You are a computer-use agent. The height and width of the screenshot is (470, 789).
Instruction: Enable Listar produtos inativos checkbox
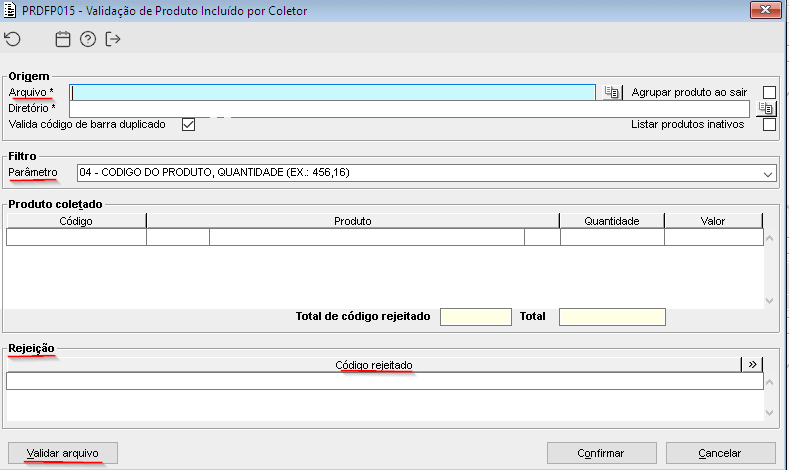769,124
